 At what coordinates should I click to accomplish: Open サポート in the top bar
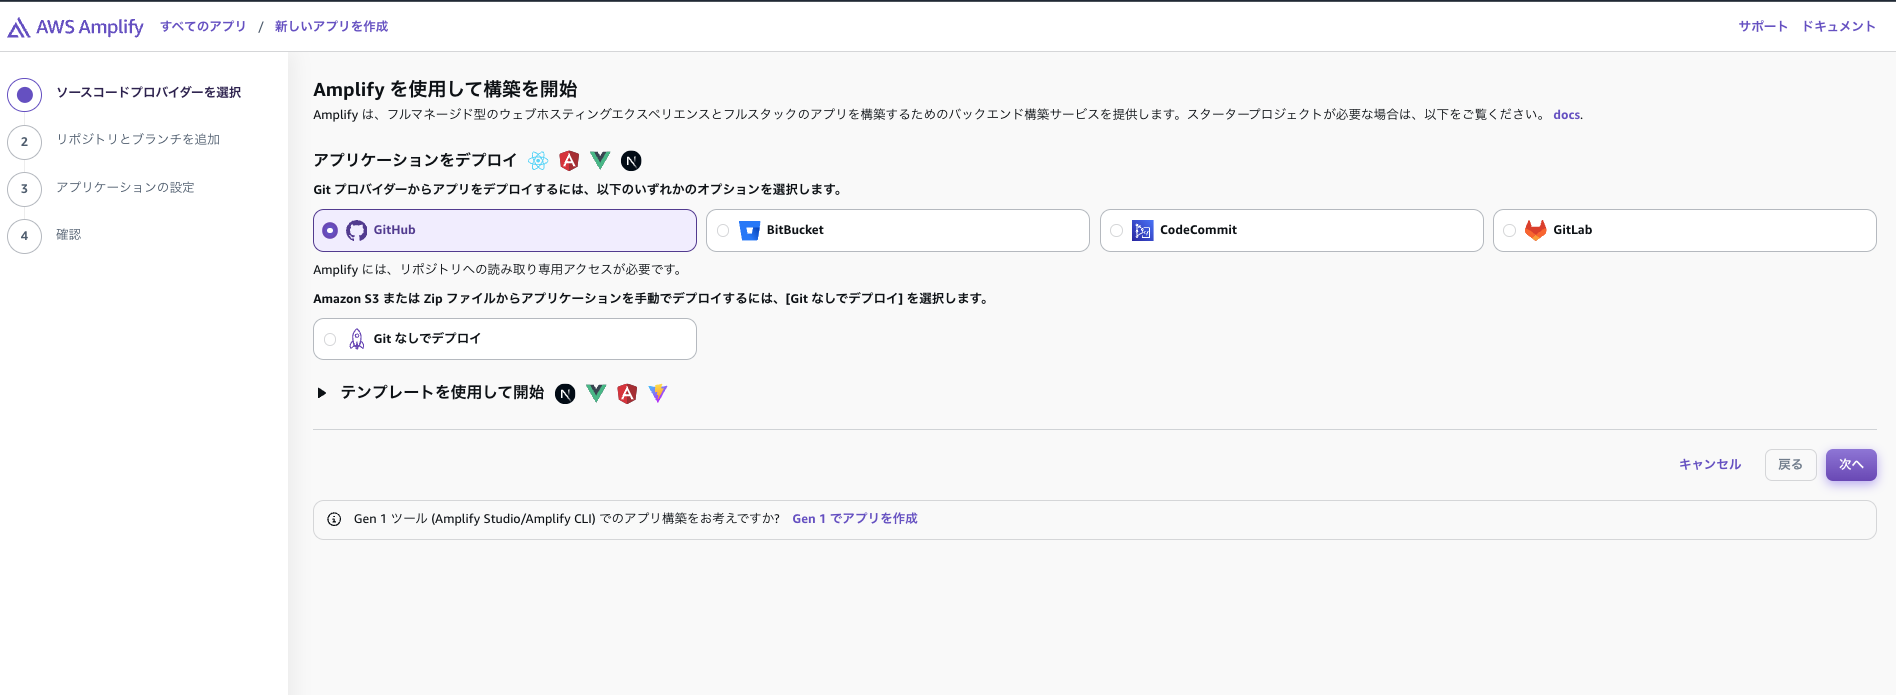pos(1763,27)
